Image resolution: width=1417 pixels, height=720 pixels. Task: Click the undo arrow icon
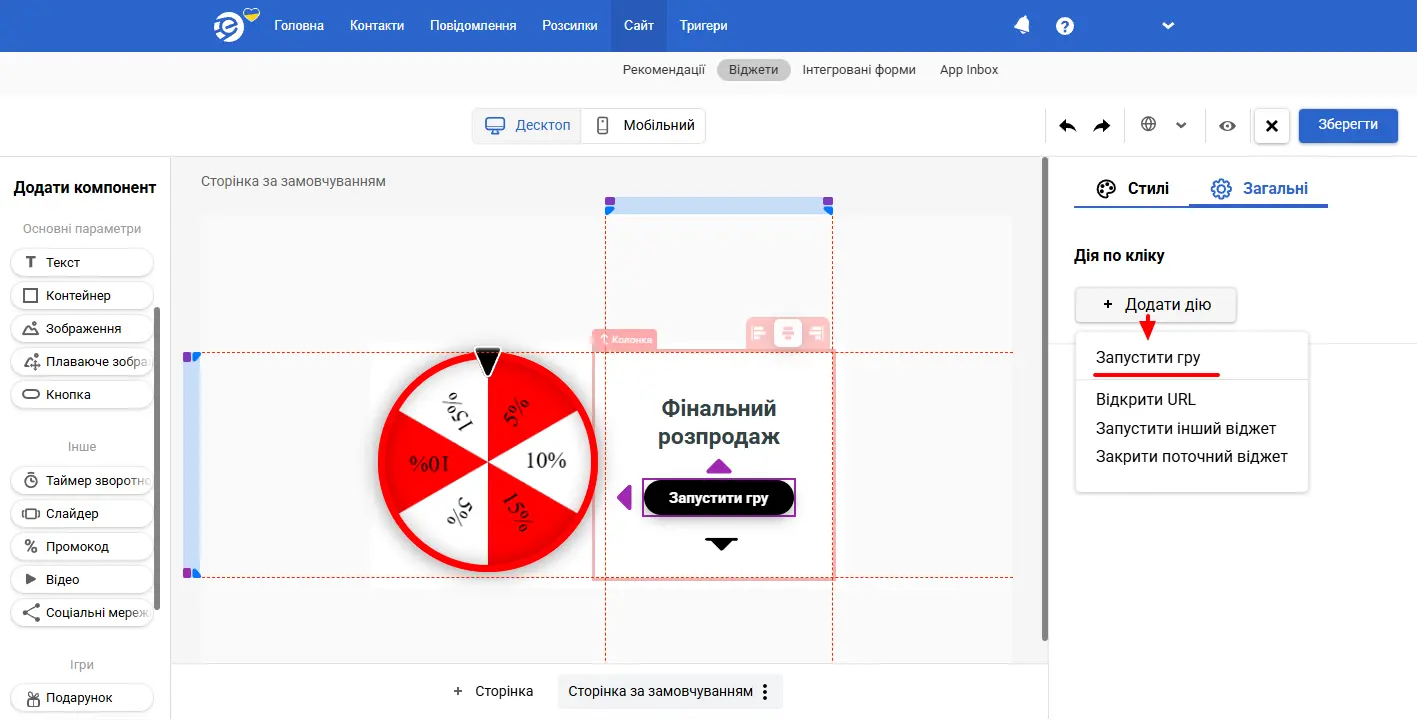point(1066,126)
